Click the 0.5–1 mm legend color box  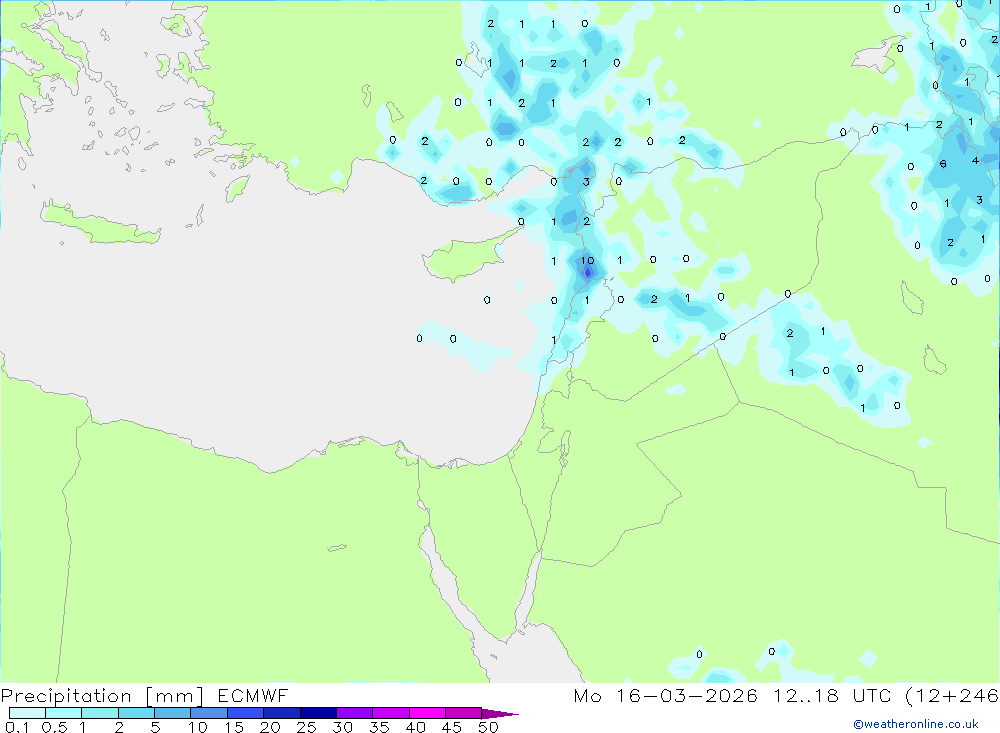(x=64, y=713)
